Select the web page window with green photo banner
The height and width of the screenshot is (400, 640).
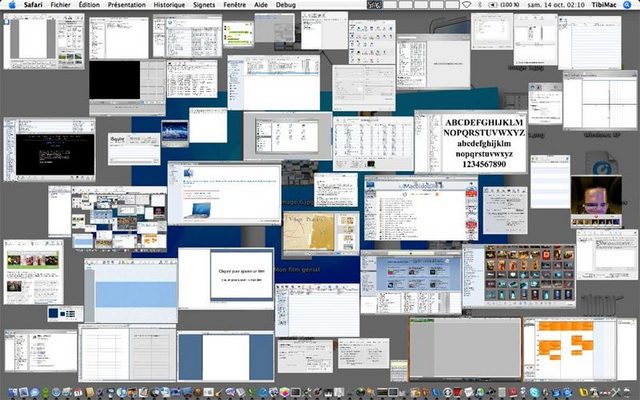point(33,272)
